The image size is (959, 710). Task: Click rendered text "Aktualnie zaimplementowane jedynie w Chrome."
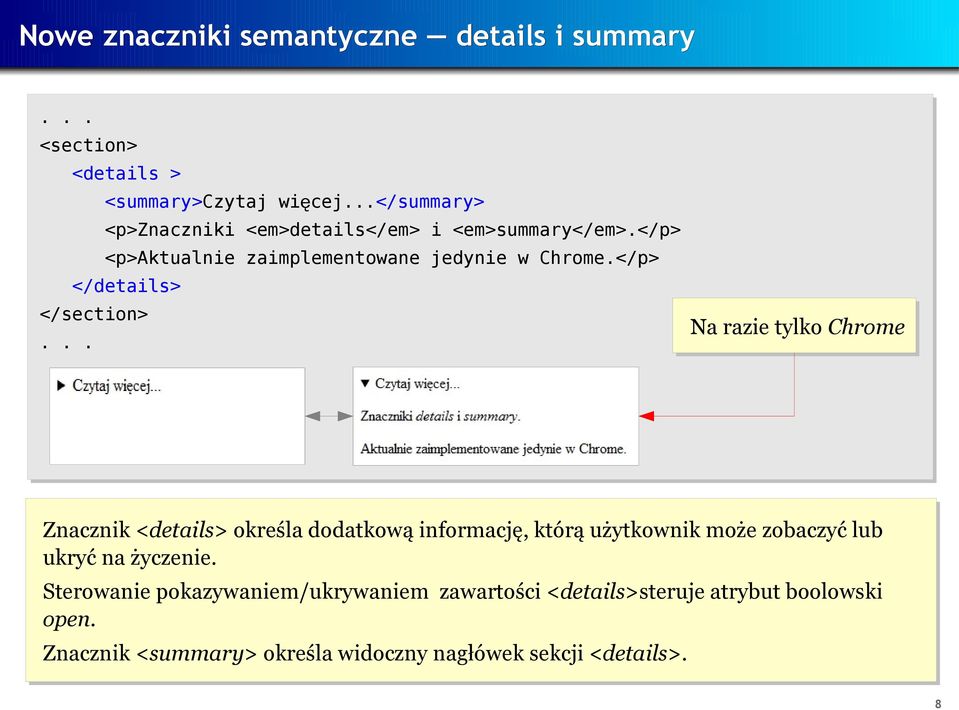click(x=494, y=449)
